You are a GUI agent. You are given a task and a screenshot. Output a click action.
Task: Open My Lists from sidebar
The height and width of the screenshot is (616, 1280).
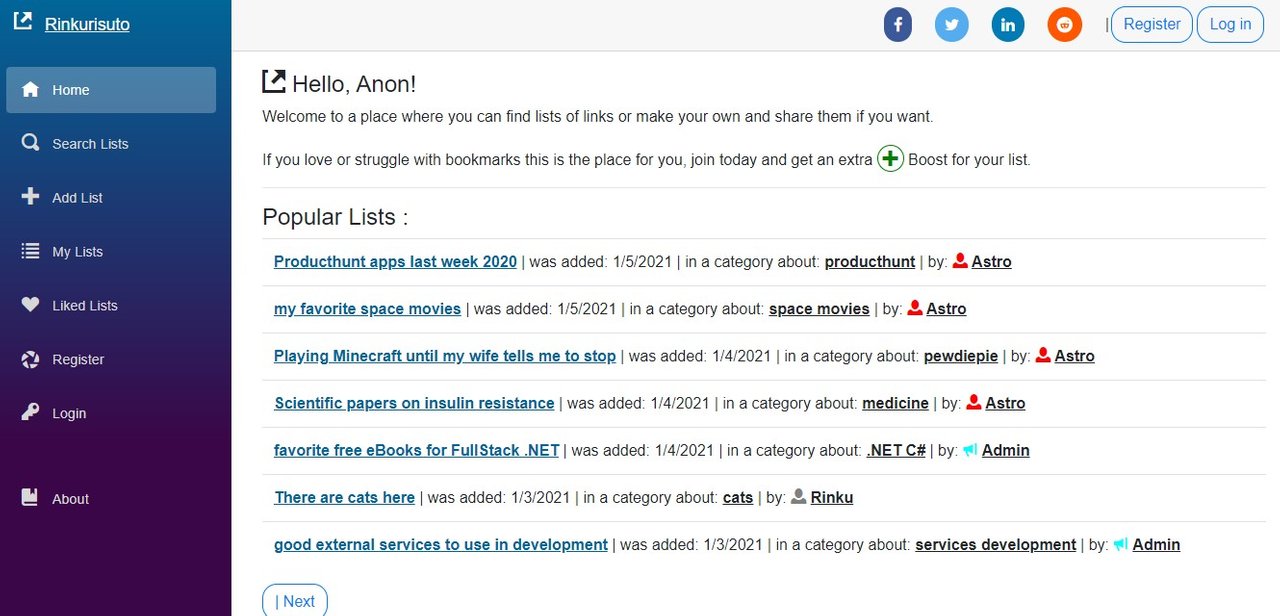(111, 252)
